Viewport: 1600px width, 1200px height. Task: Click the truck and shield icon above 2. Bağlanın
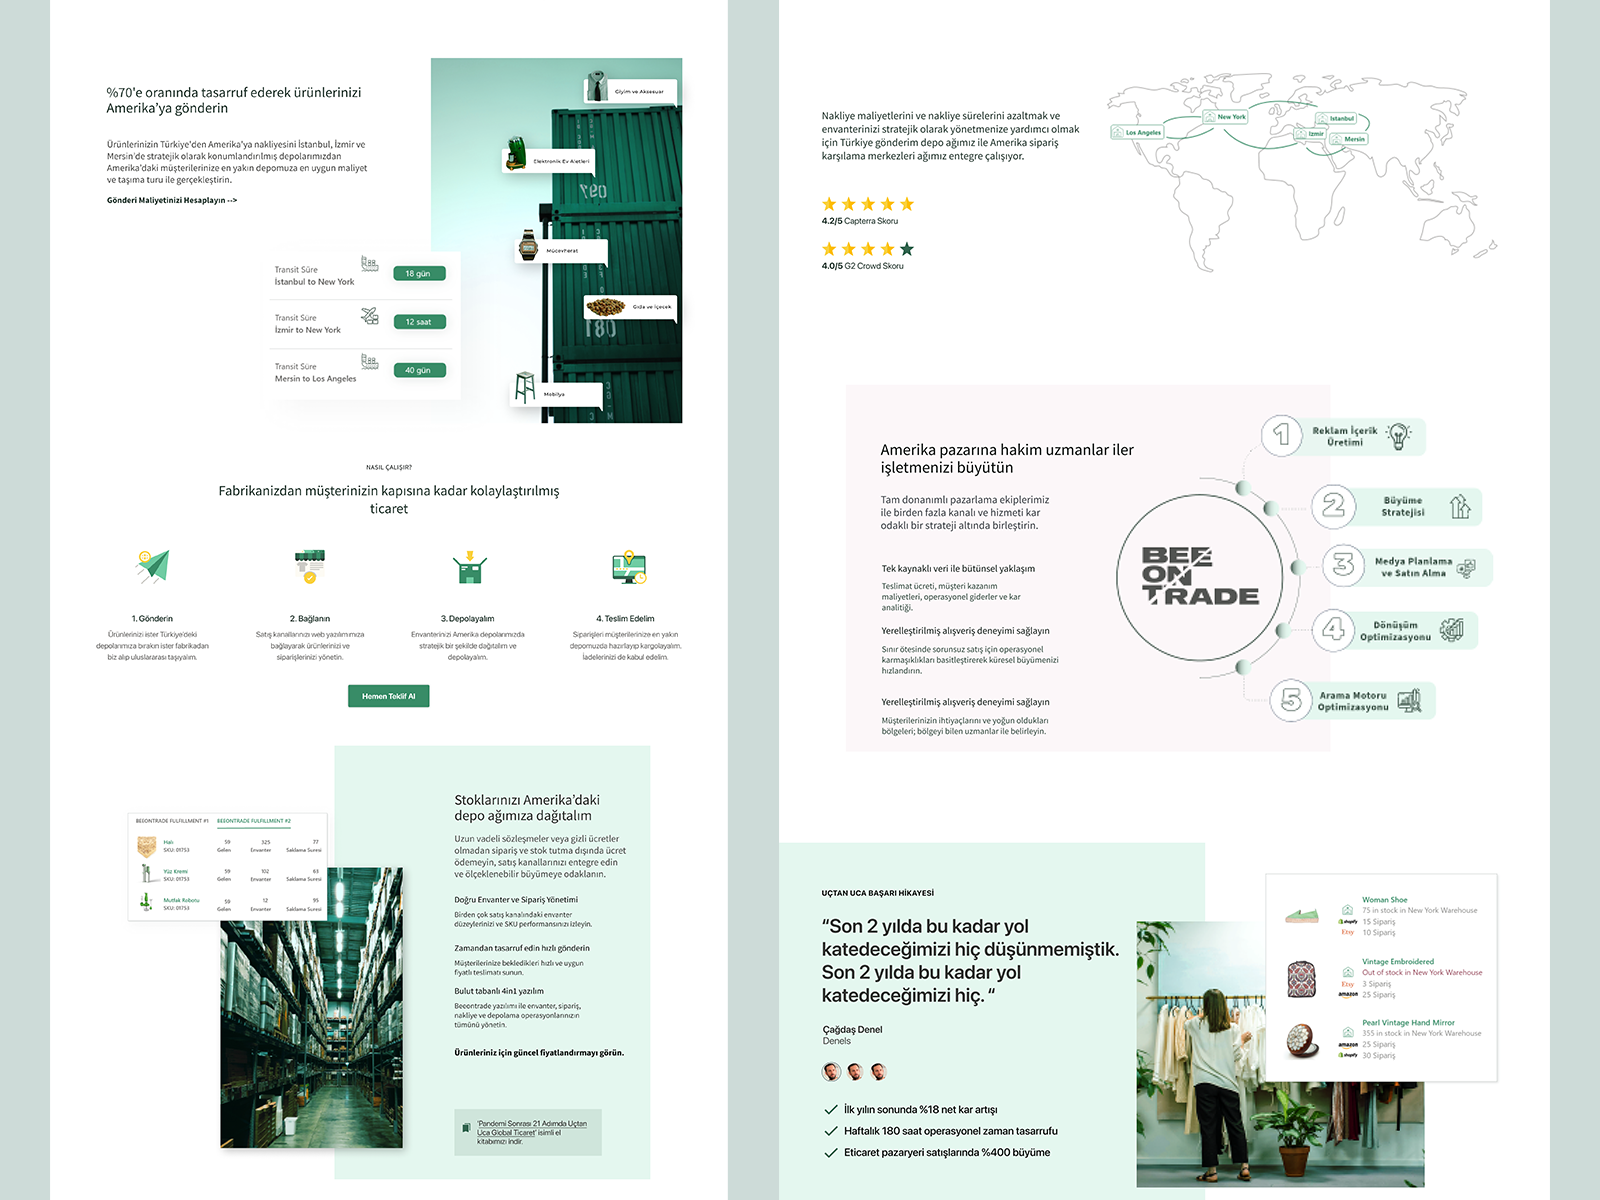[310, 566]
